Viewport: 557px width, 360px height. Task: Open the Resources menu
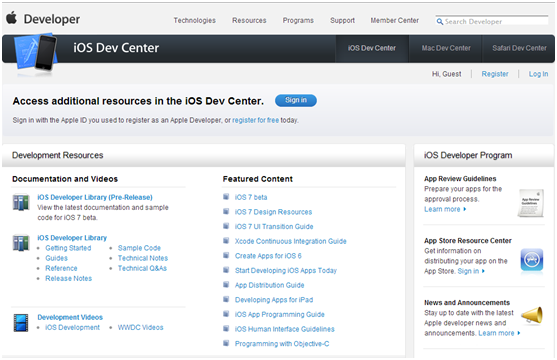click(x=249, y=21)
